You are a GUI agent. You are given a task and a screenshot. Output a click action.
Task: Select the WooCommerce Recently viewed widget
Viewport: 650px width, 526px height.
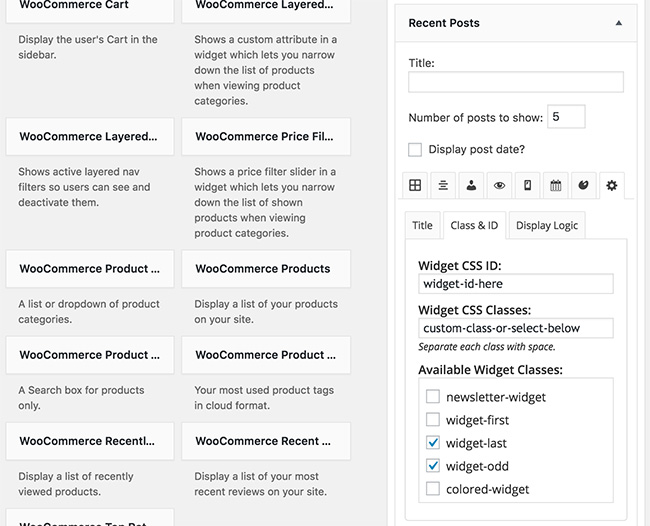click(x=90, y=441)
